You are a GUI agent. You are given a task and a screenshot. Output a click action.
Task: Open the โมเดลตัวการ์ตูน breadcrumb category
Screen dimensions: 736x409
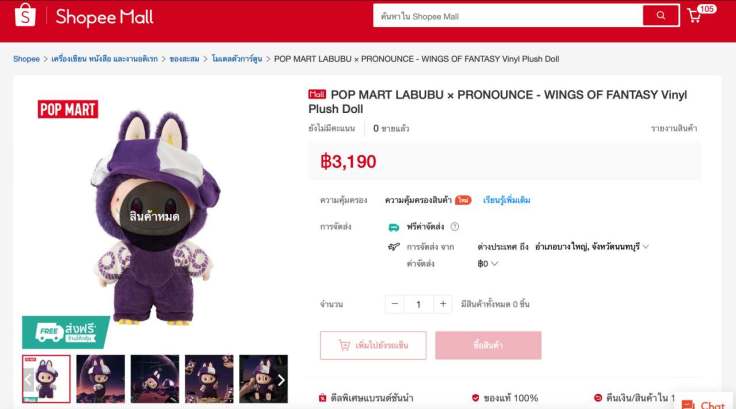pos(237,59)
